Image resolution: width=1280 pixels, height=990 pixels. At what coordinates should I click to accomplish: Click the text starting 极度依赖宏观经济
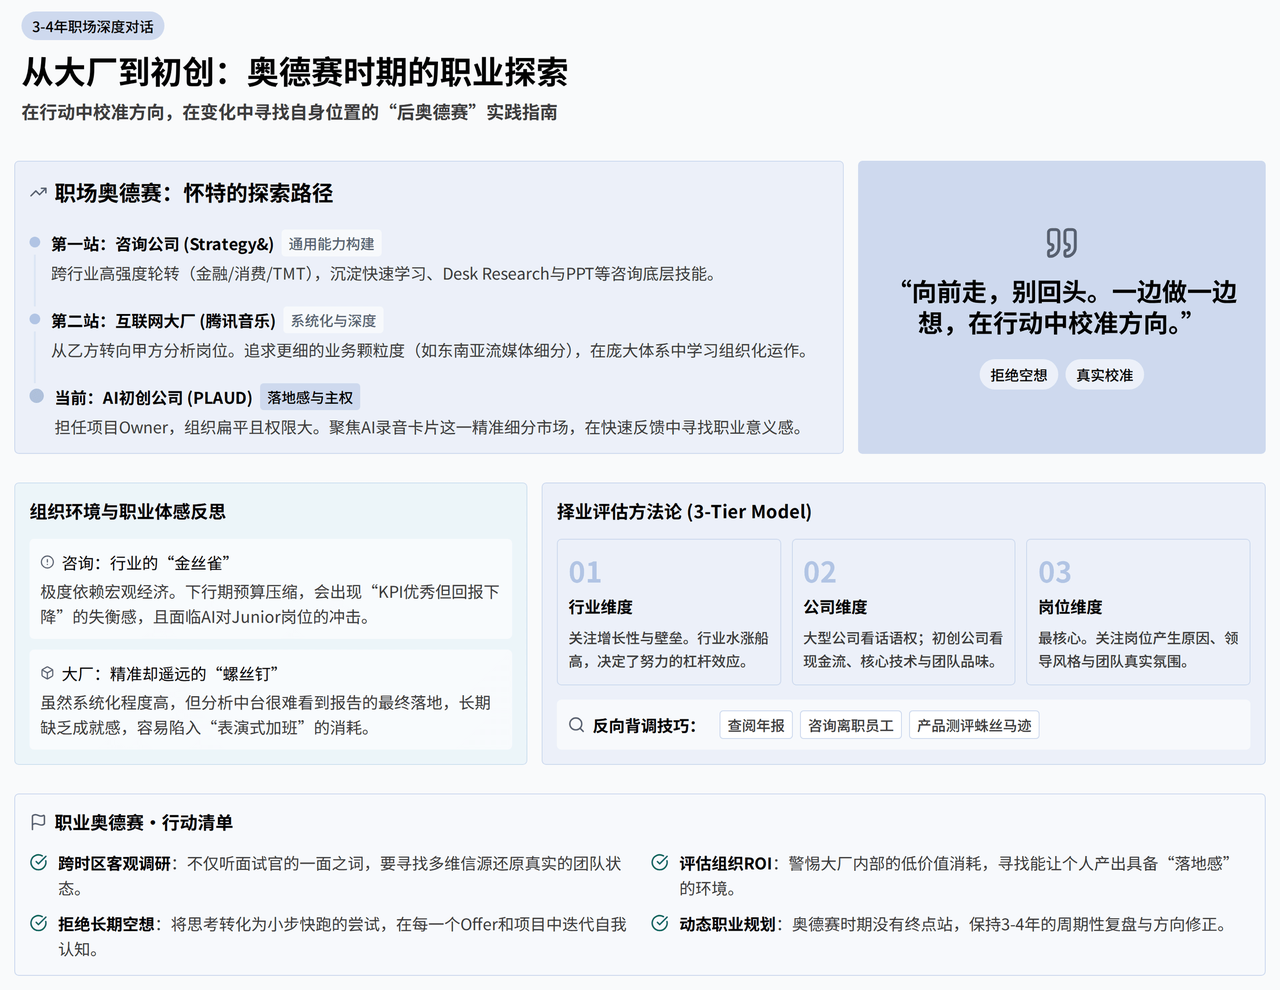[x=270, y=604]
